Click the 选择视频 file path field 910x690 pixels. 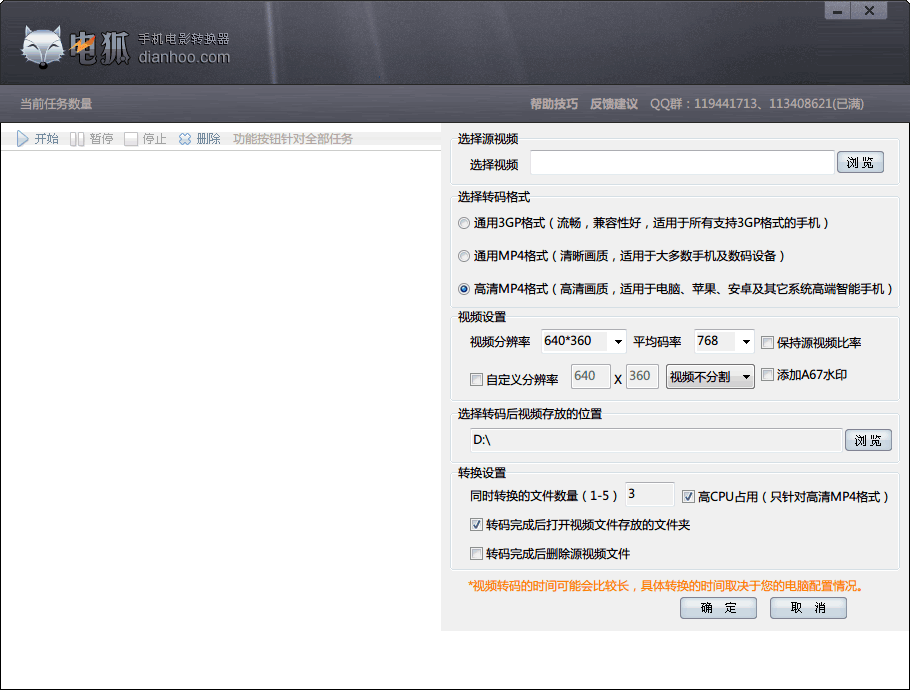[682, 163]
